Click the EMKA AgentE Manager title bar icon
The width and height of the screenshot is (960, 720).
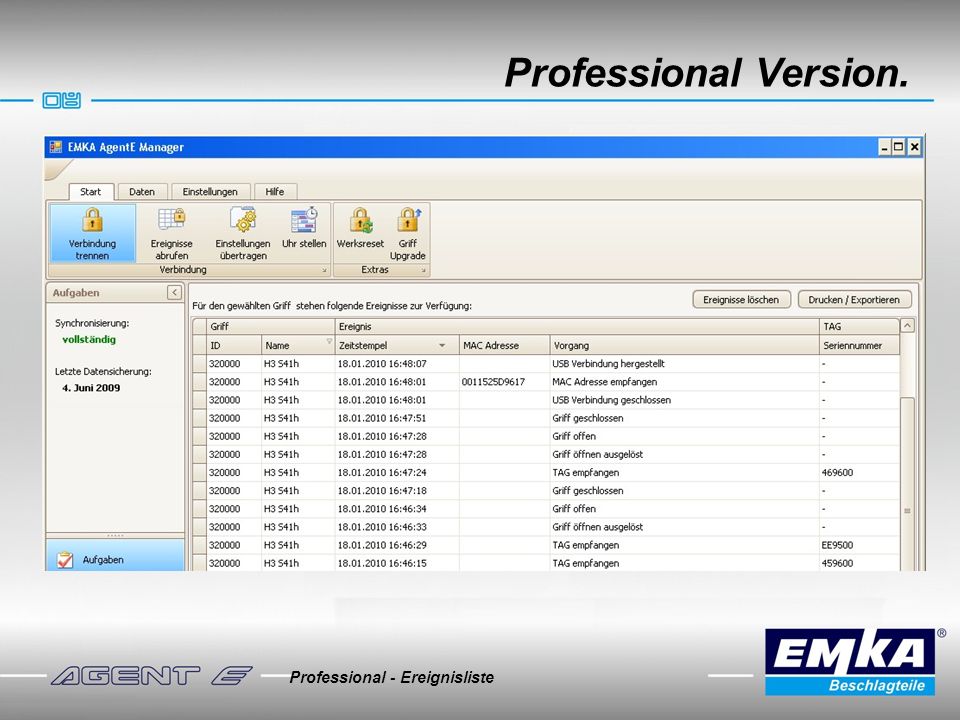point(56,147)
